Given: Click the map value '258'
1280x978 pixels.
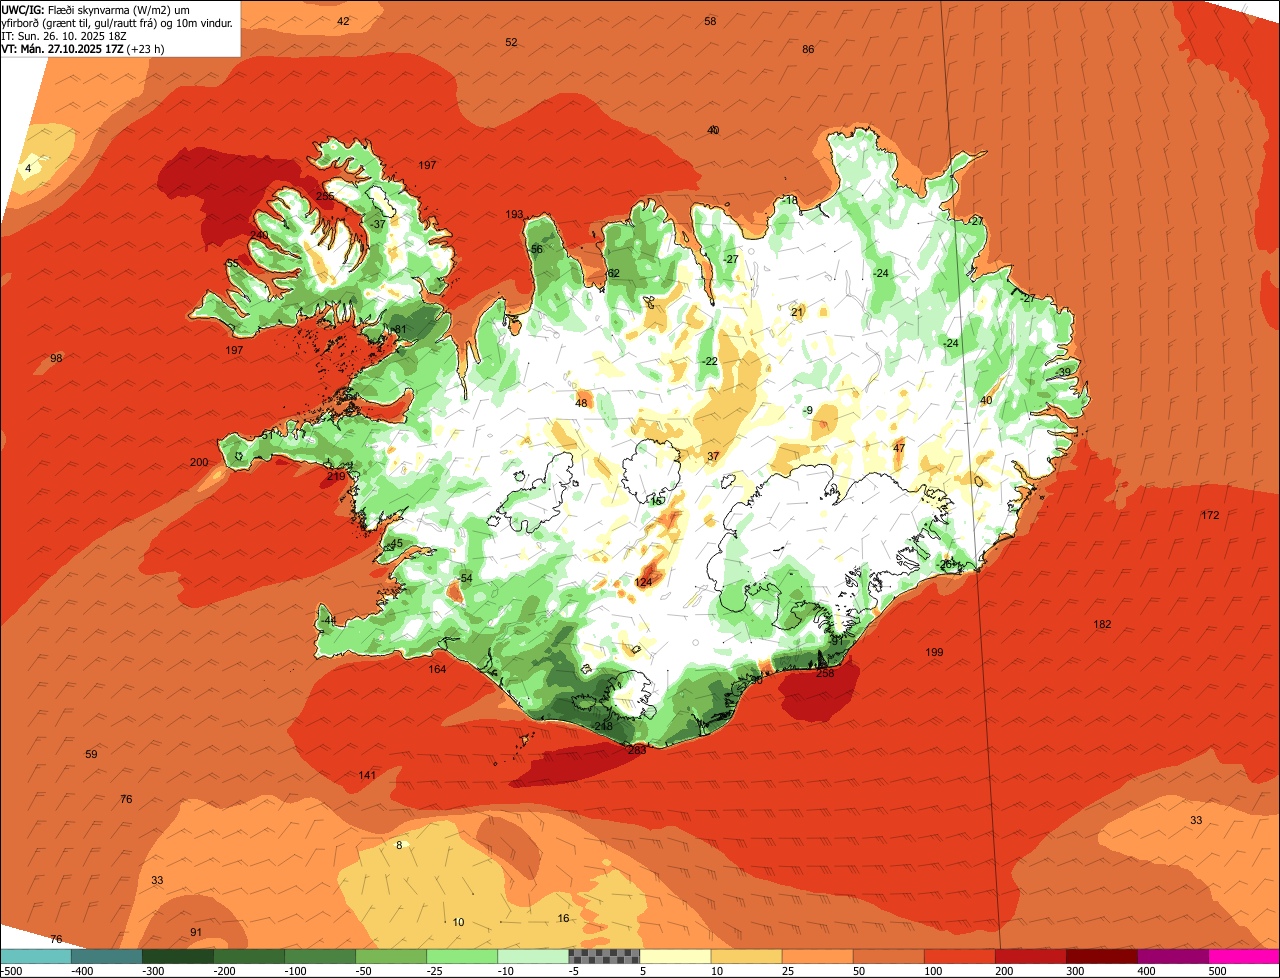Looking at the screenshot, I should [x=825, y=673].
